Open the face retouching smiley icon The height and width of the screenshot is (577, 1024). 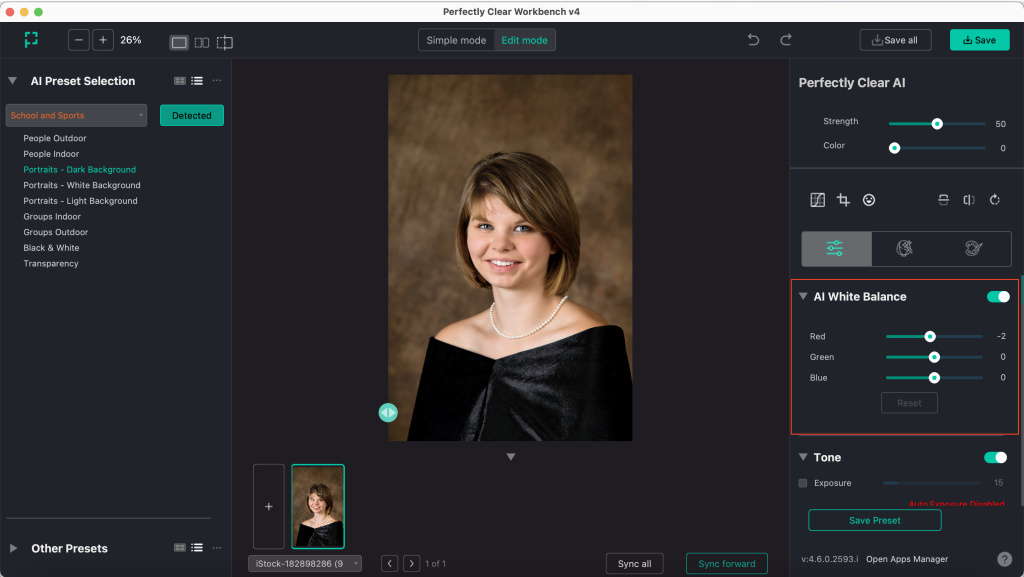(x=869, y=200)
